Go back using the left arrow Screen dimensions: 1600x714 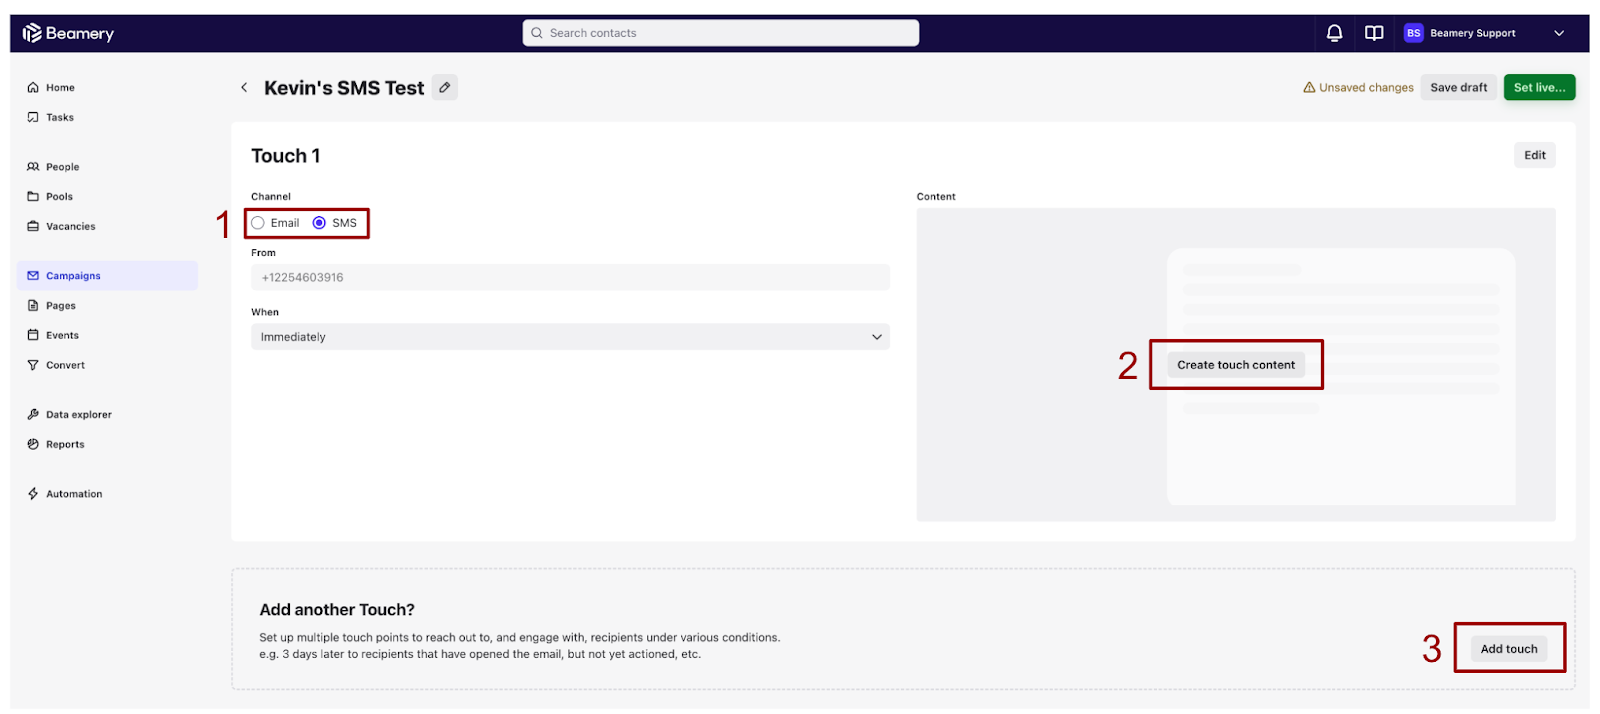[244, 88]
